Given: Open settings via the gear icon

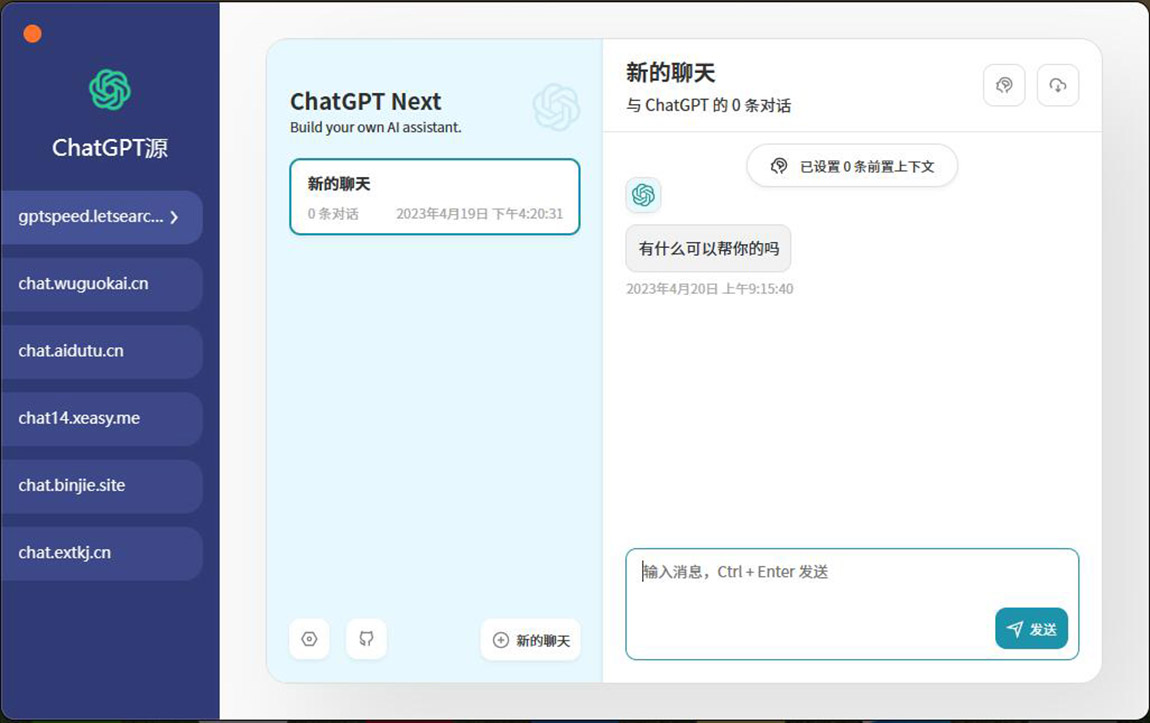Looking at the screenshot, I should [x=309, y=639].
